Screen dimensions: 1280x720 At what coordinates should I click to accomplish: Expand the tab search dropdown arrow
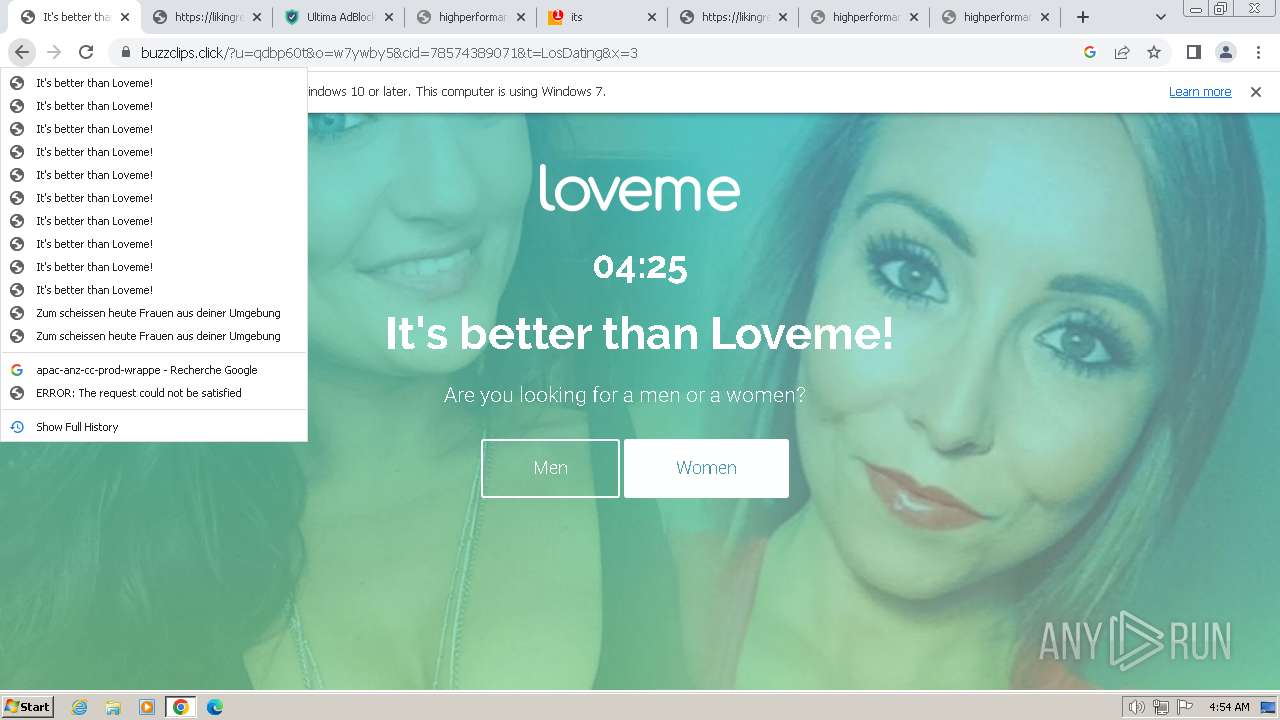coord(1160,17)
